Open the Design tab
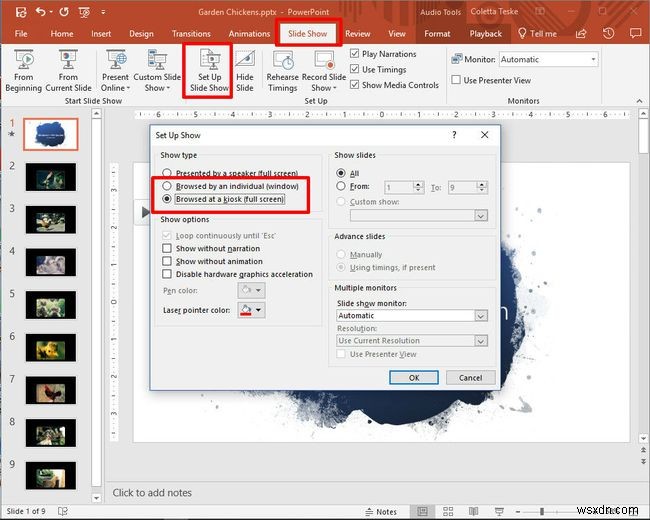The image size is (650, 520). pos(141,34)
